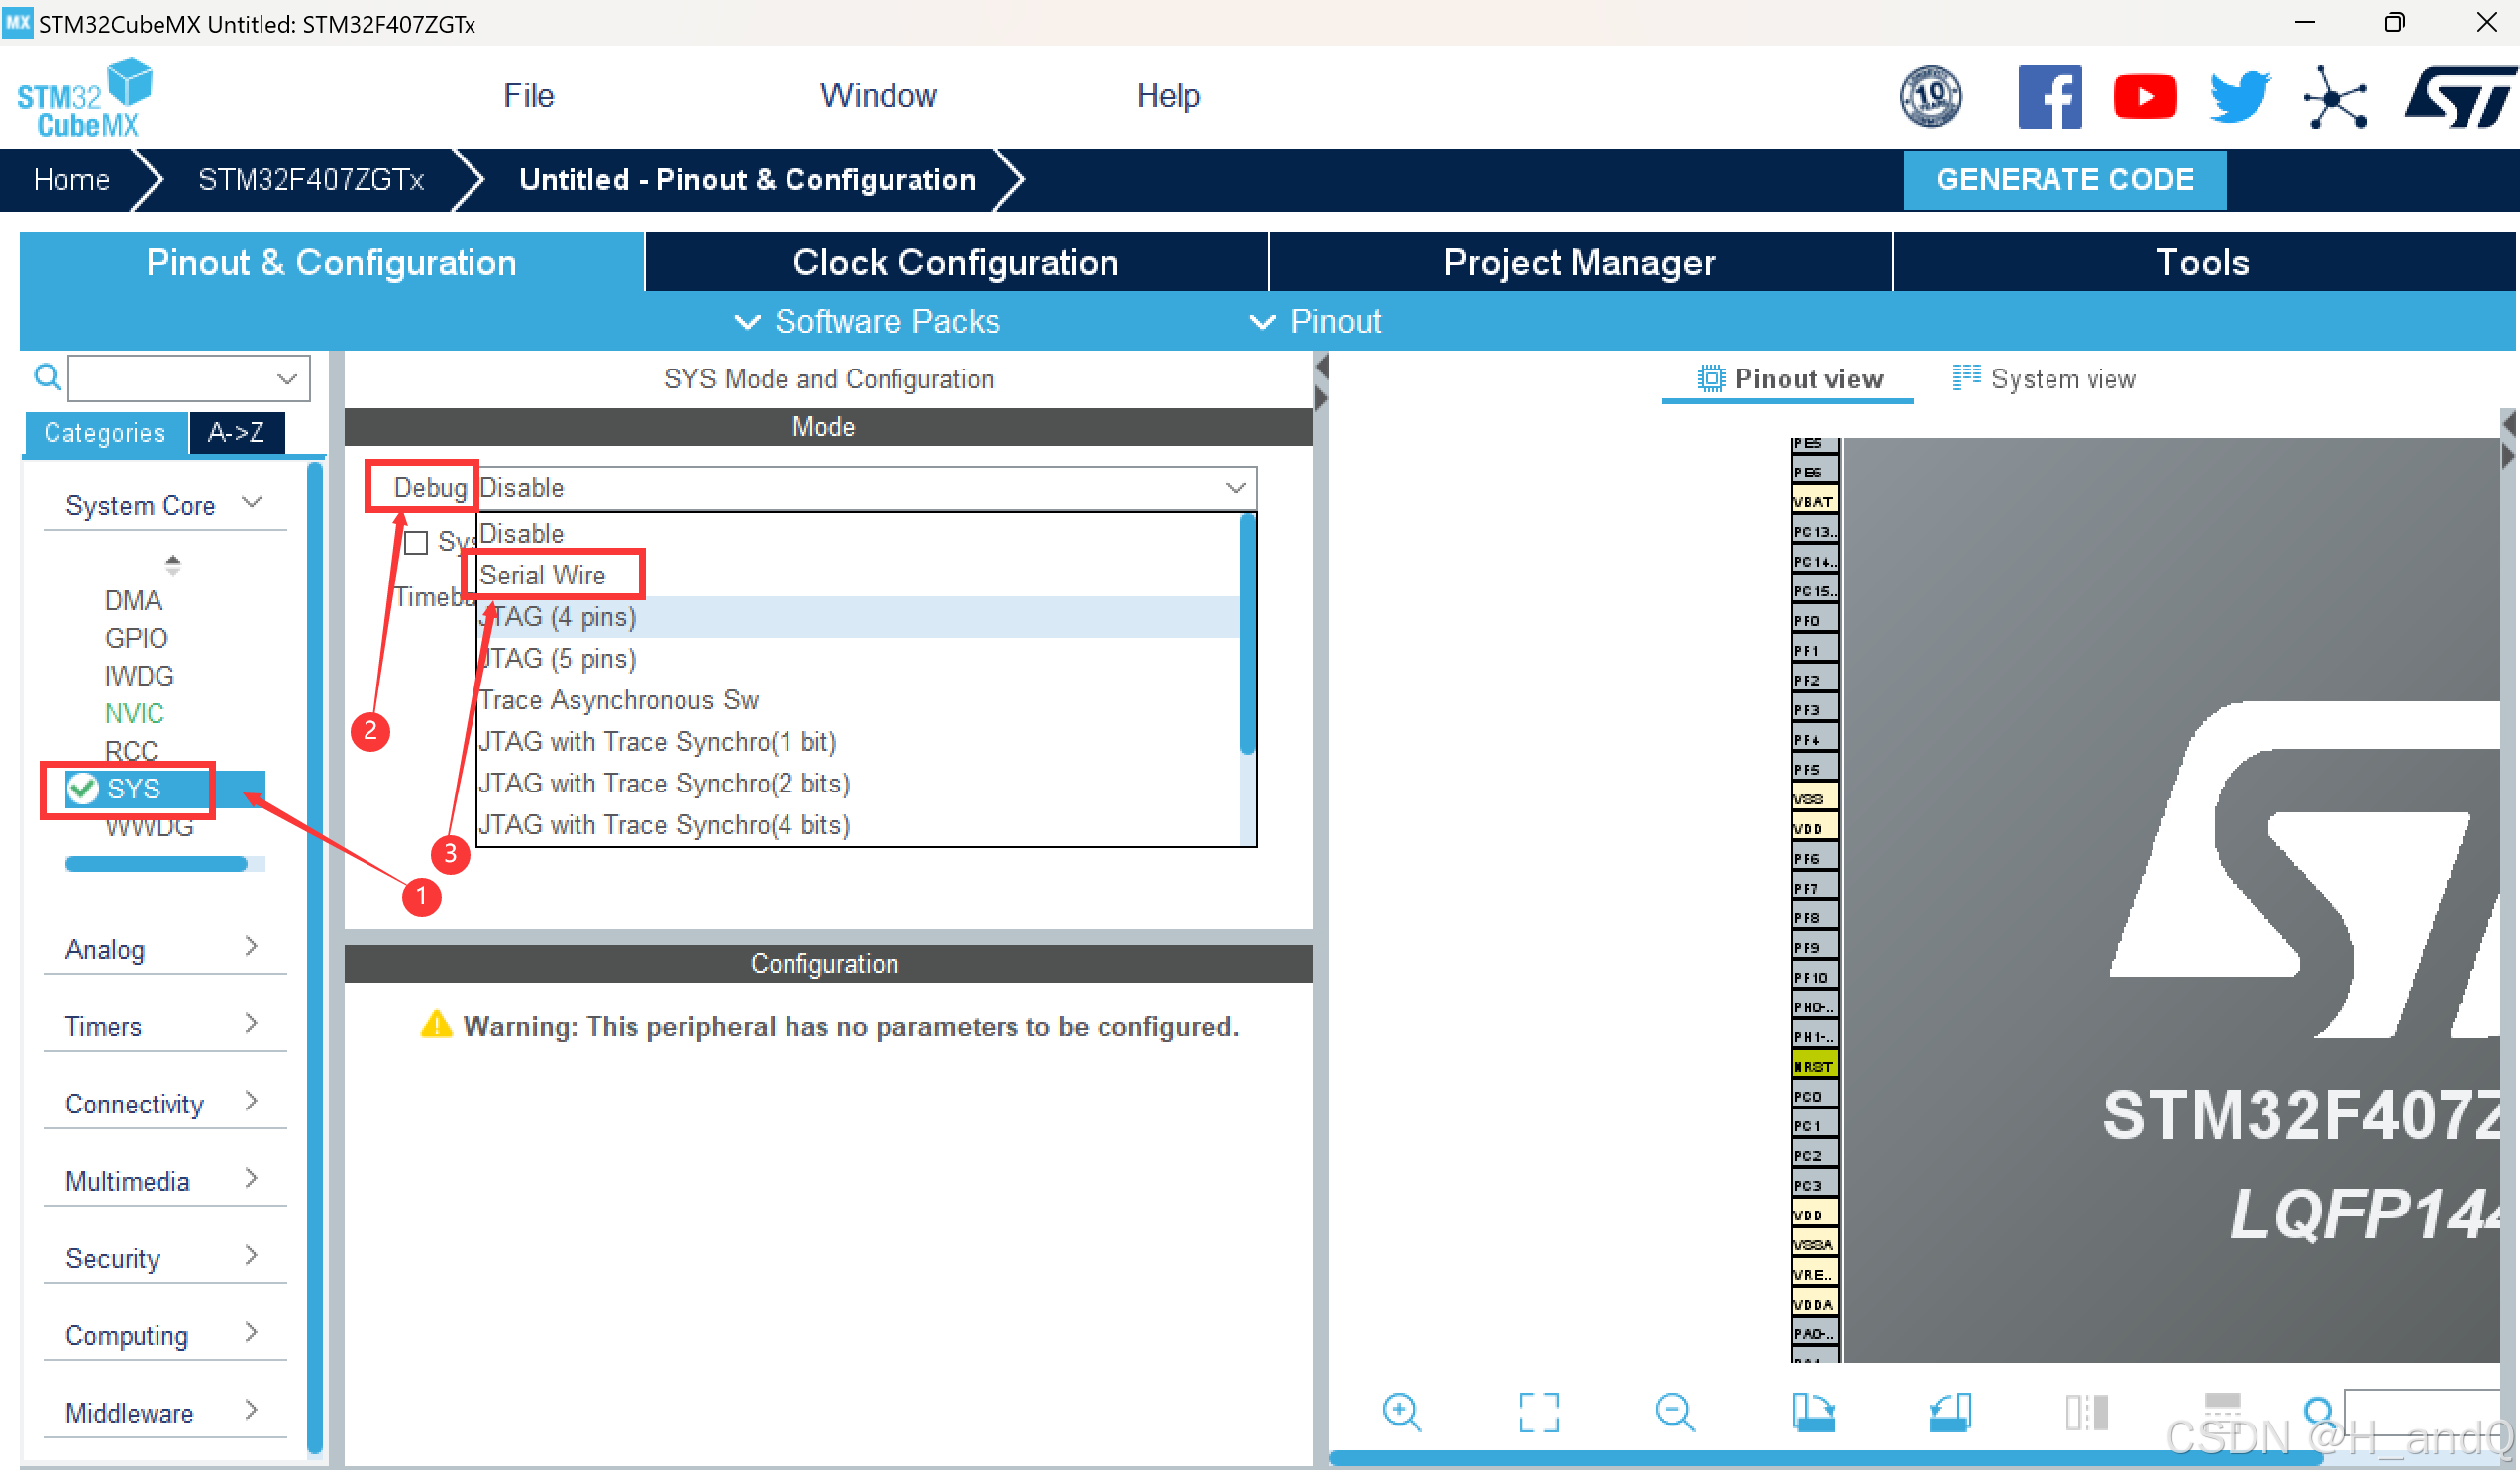Click the GENERATE CODE button

[2064, 180]
